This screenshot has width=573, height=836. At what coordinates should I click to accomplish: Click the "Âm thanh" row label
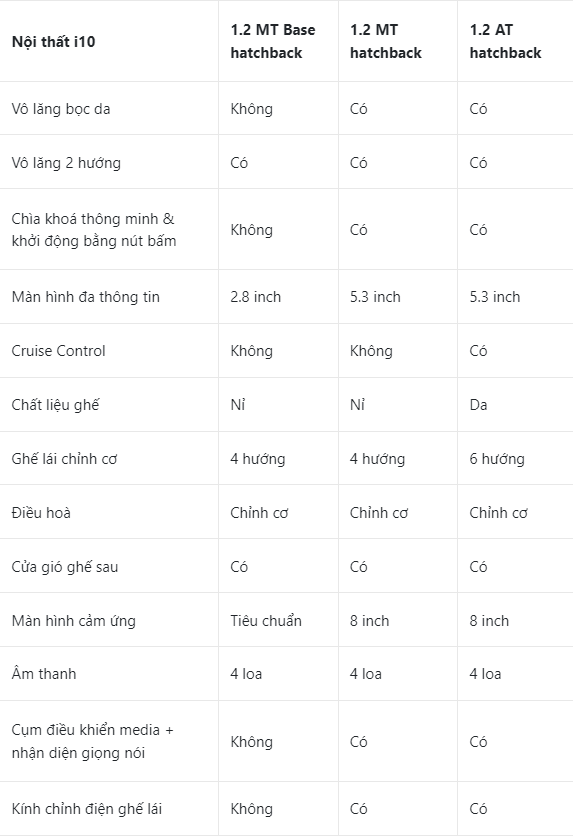44,674
